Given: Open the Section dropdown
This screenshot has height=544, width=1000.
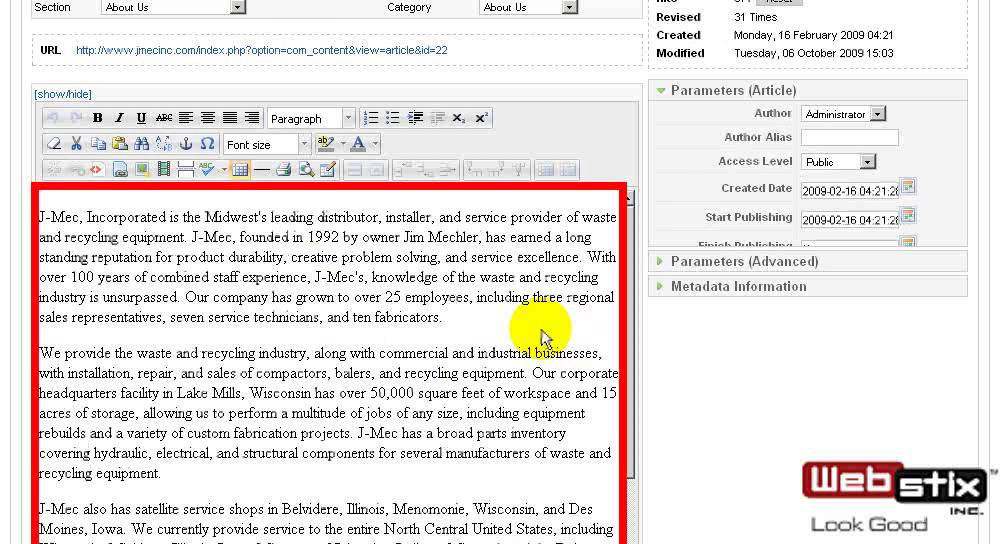Looking at the screenshot, I should point(173,7).
